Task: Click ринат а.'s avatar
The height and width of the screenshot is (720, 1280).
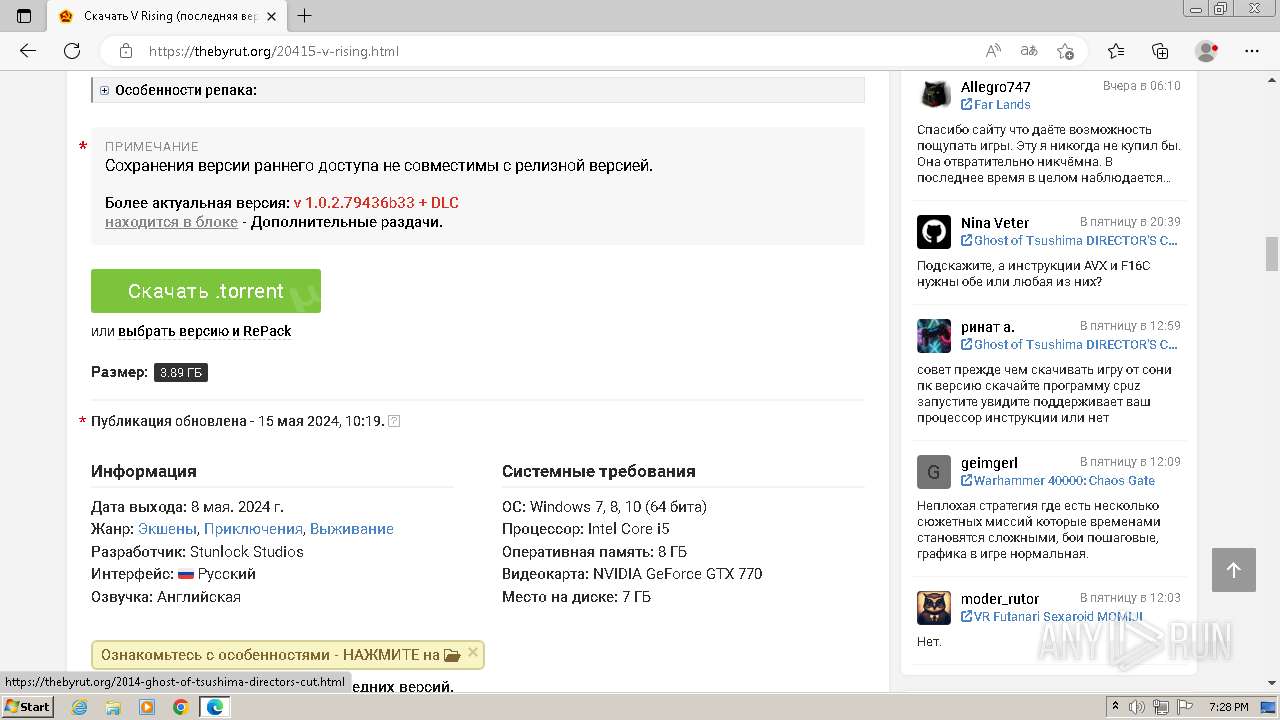Action: 934,335
